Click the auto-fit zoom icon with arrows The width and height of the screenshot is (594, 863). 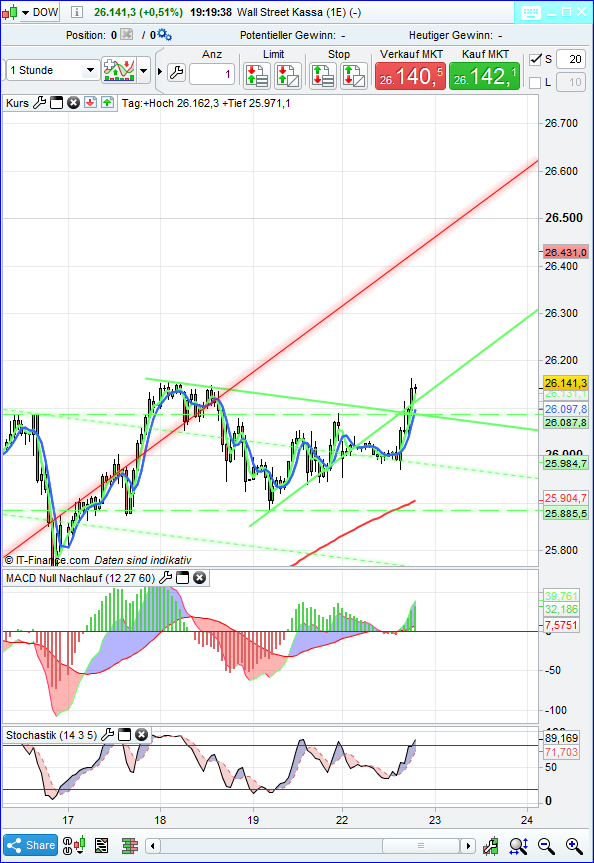(519, 845)
